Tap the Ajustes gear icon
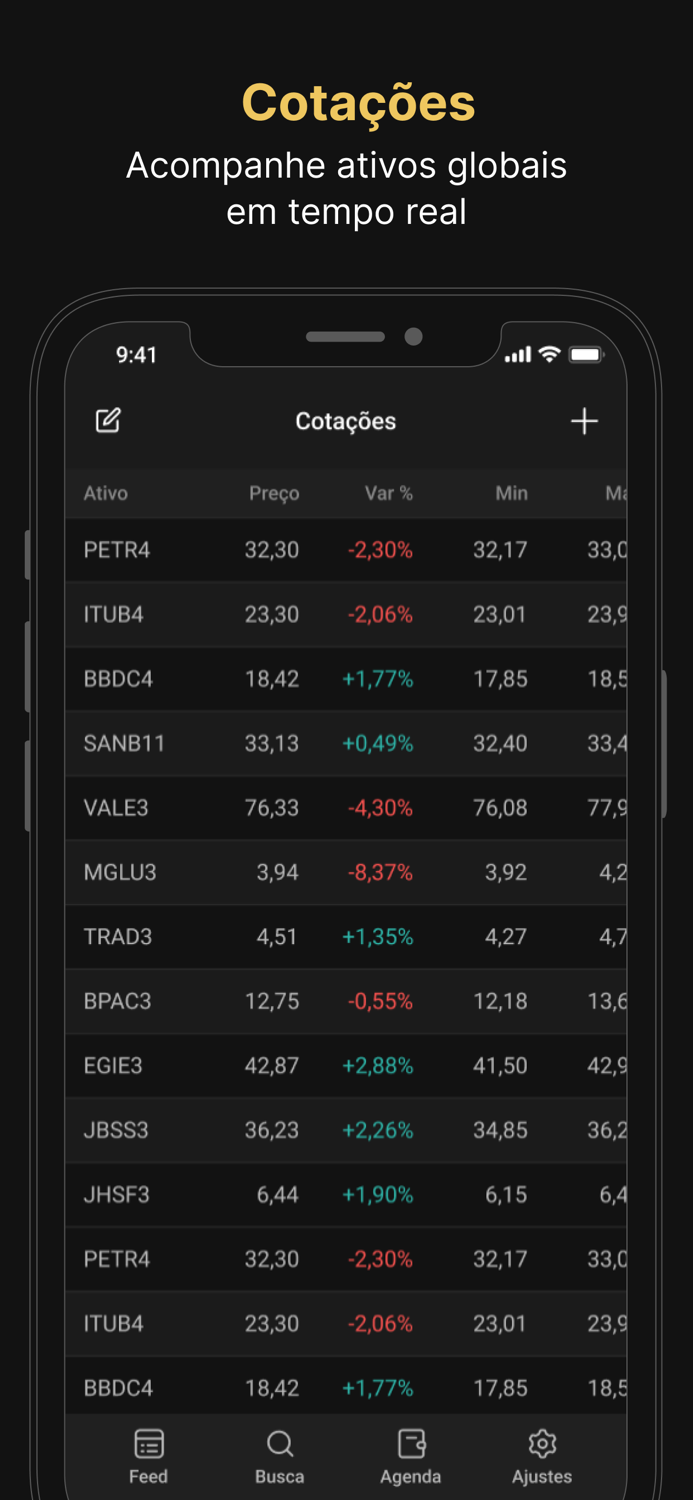This screenshot has width=693, height=1500. click(542, 1442)
